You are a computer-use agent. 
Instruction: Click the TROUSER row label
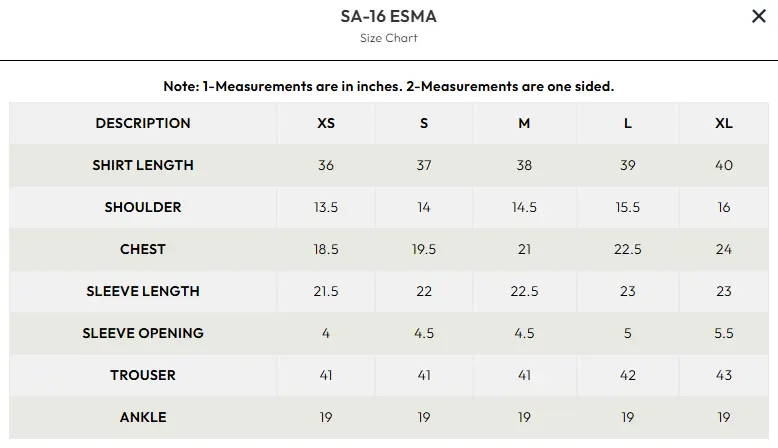[x=143, y=375]
